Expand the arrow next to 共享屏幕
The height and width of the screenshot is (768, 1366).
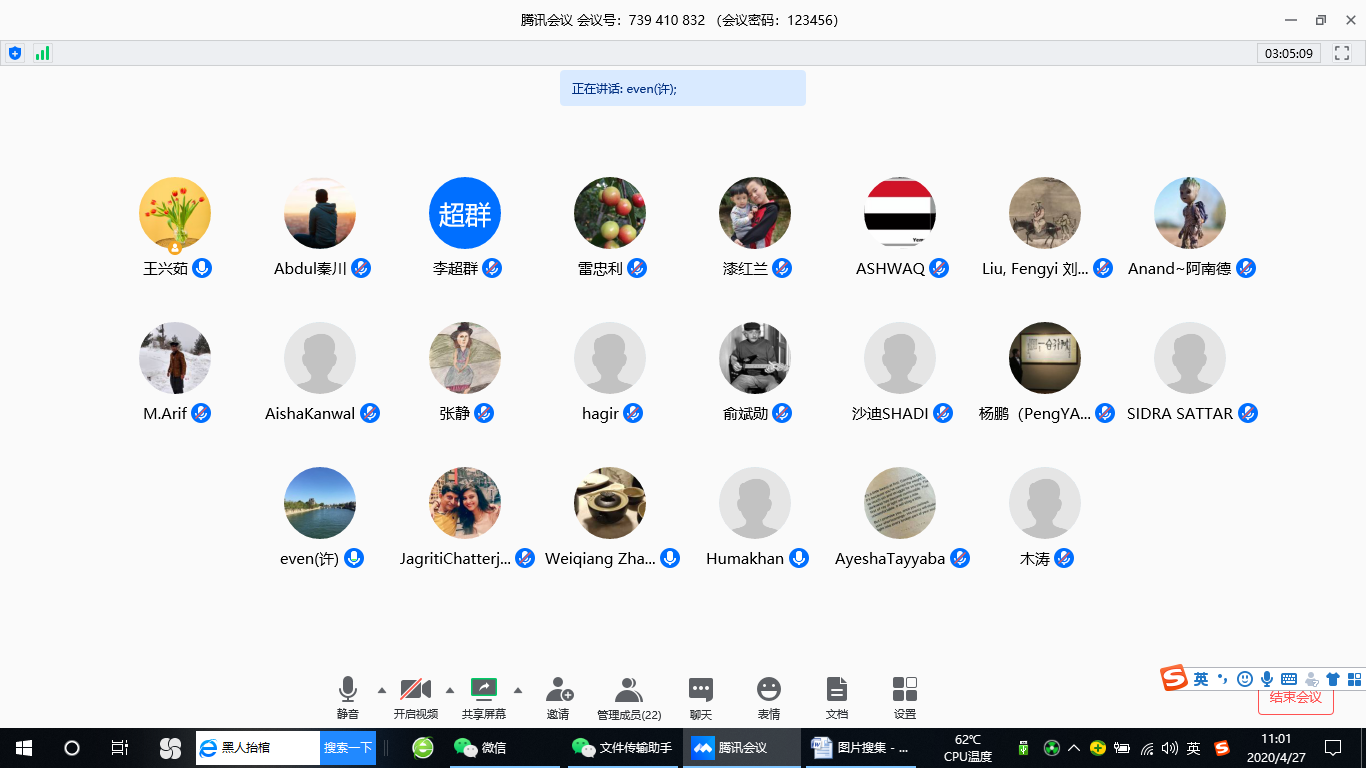pos(517,690)
